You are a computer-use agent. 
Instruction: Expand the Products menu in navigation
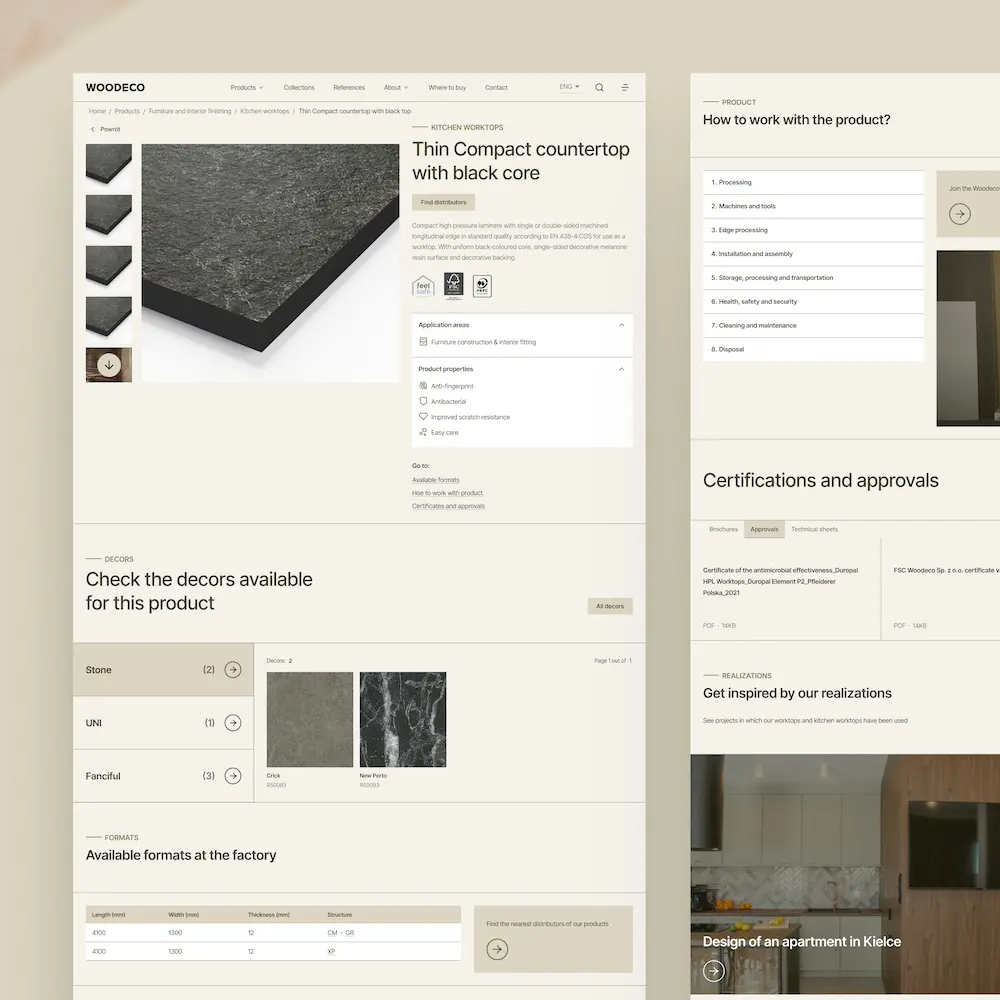coord(247,88)
